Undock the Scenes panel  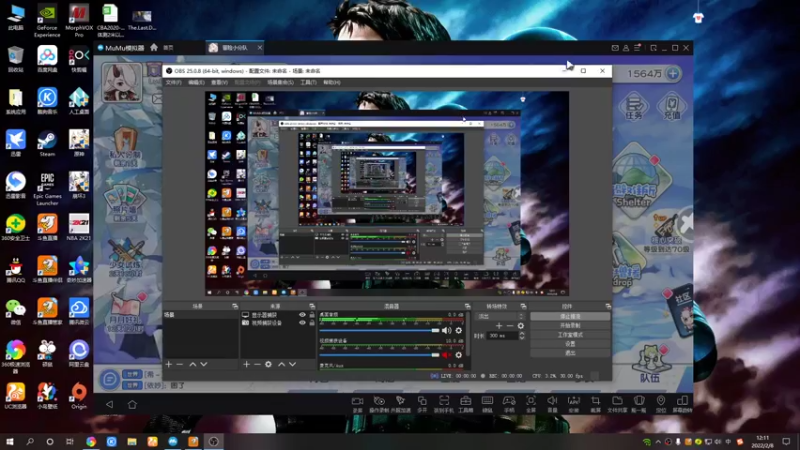tap(235, 306)
